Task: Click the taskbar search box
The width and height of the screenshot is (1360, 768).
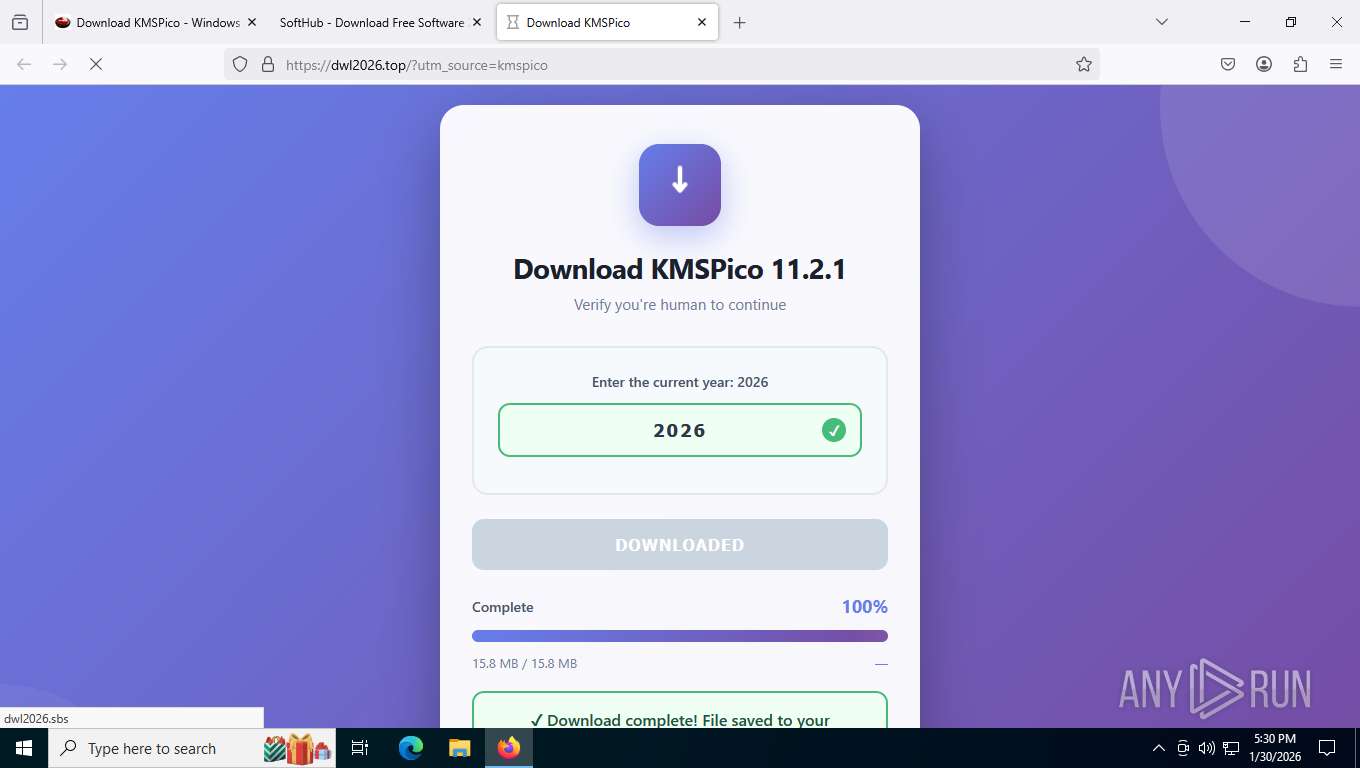Action: tap(194, 748)
